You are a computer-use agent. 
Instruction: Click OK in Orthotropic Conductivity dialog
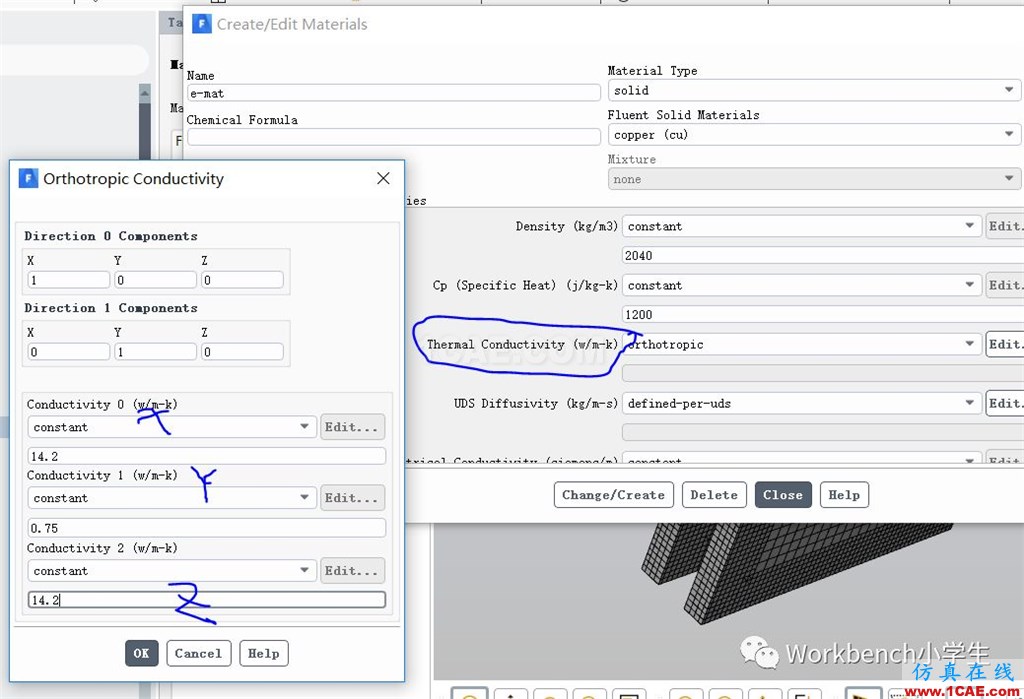[x=142, y=653]
